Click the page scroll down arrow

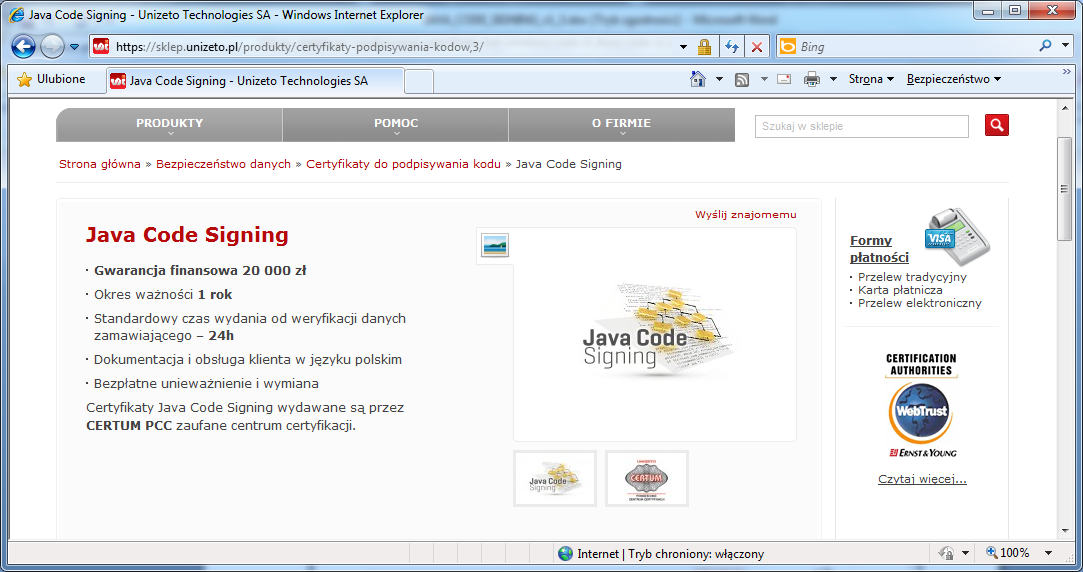click(1065, 531)
